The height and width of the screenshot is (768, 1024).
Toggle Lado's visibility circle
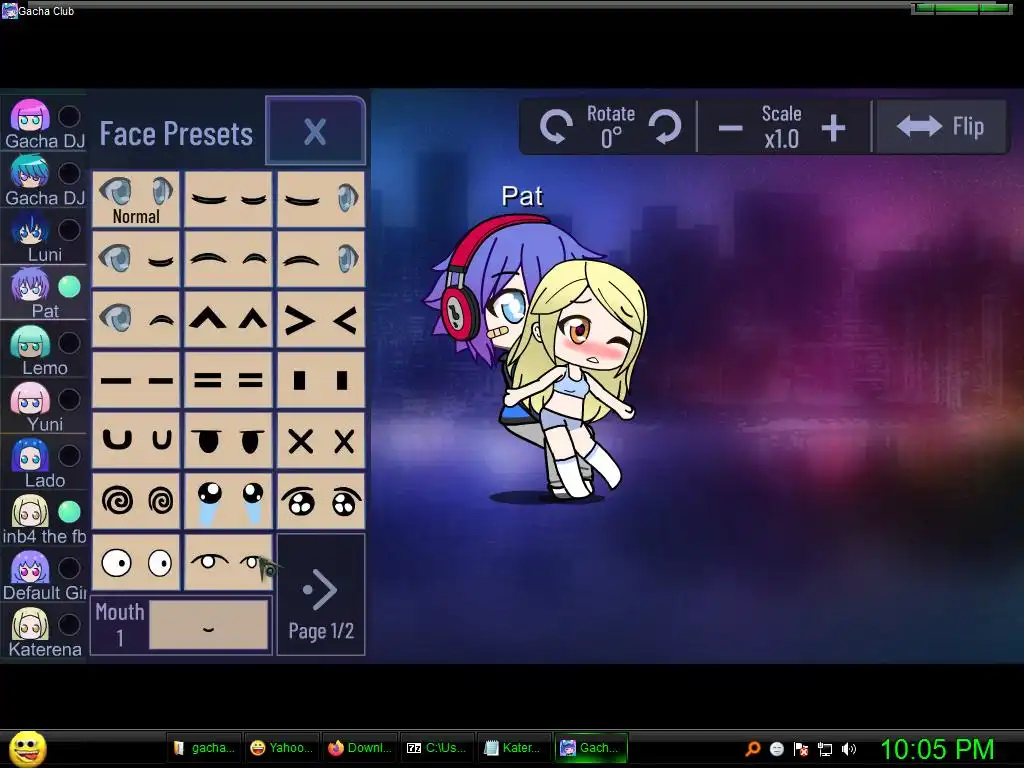tap(69, 456)
